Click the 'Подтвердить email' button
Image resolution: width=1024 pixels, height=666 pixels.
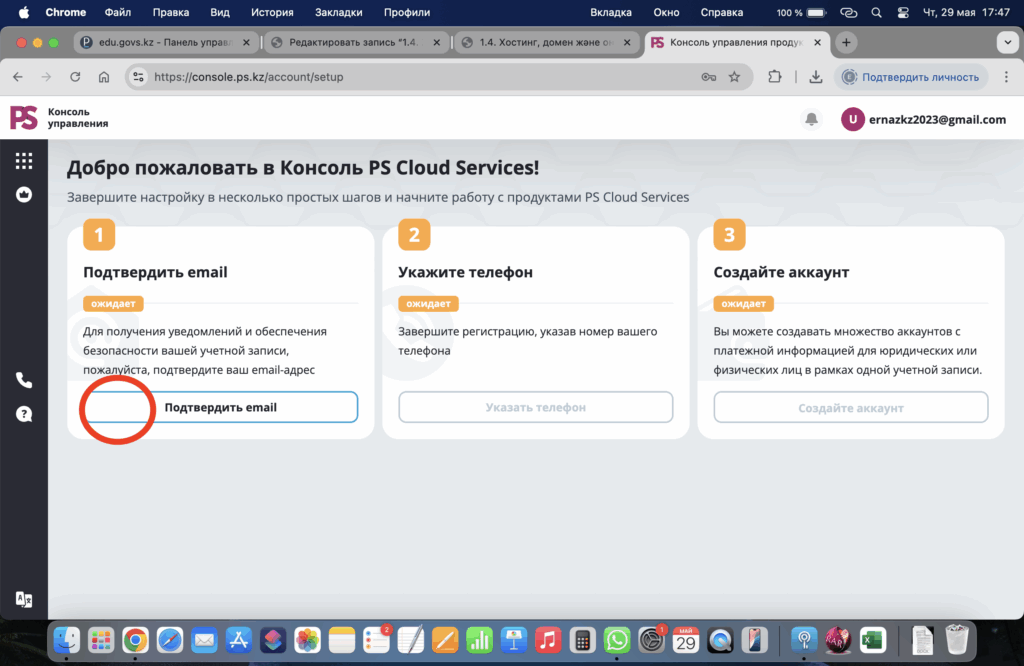click(x=220, y=407)
